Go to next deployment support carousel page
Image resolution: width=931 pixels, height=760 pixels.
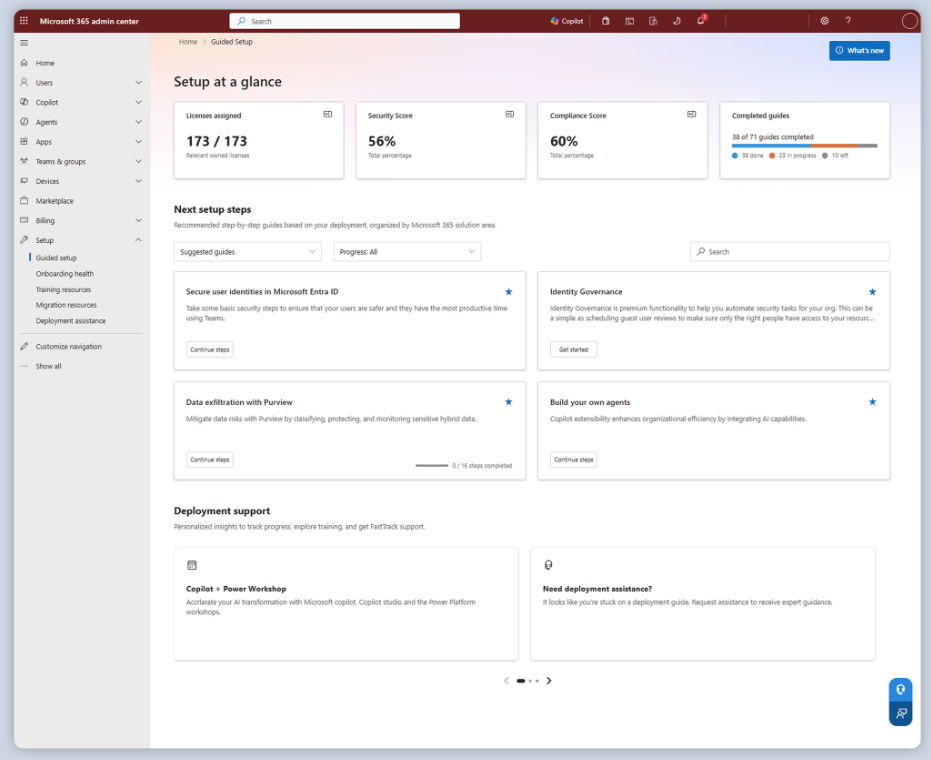point(549,680)
